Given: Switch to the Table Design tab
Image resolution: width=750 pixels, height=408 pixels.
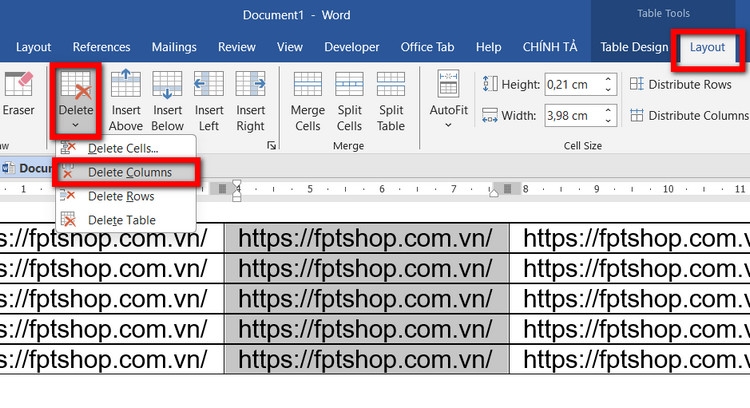Looking at the screenshot, I should point(634,47).
